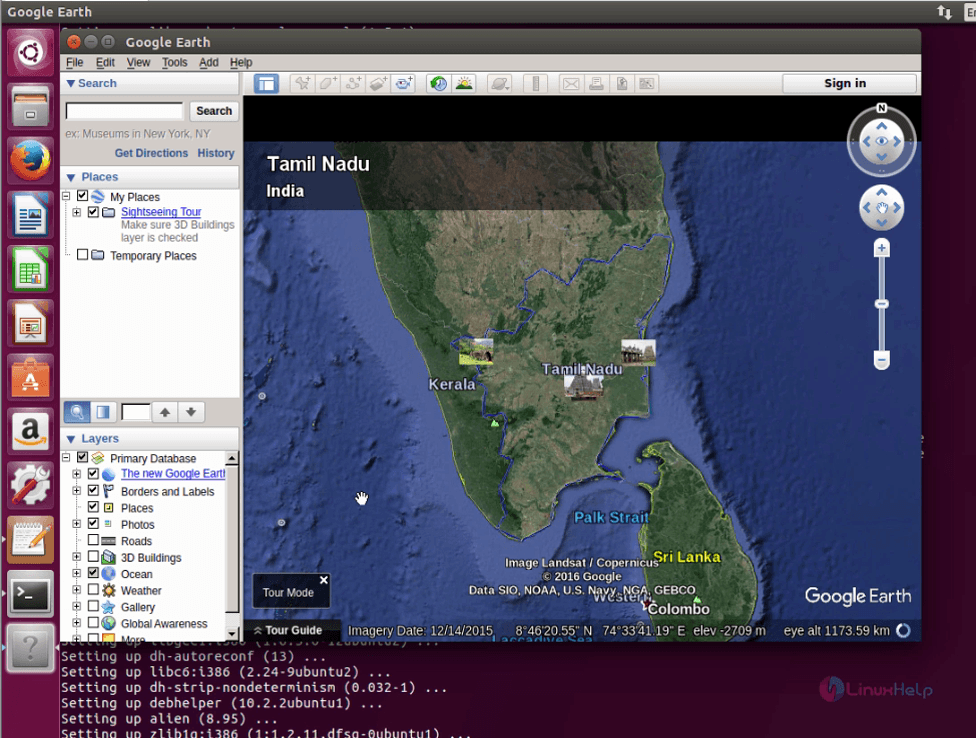Open Firefox from the Ubuntu launcher
Screen dimensions: 976x738
click(x=30, y=161)
